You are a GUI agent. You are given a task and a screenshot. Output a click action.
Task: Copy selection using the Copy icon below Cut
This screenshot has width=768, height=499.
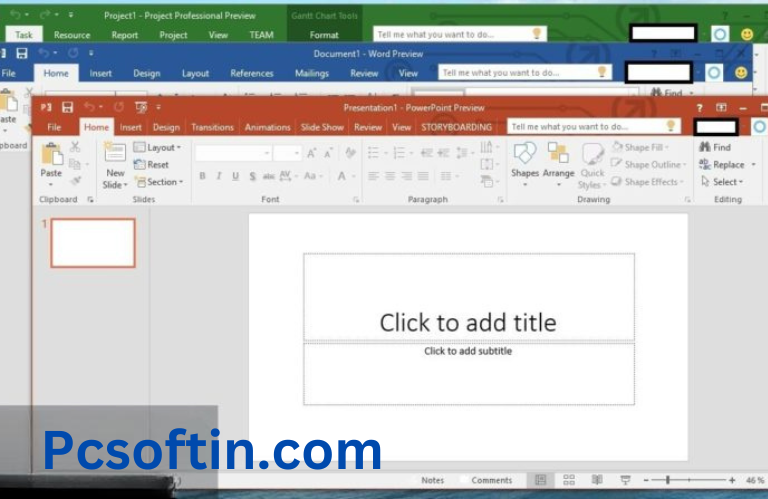(74, 164)
